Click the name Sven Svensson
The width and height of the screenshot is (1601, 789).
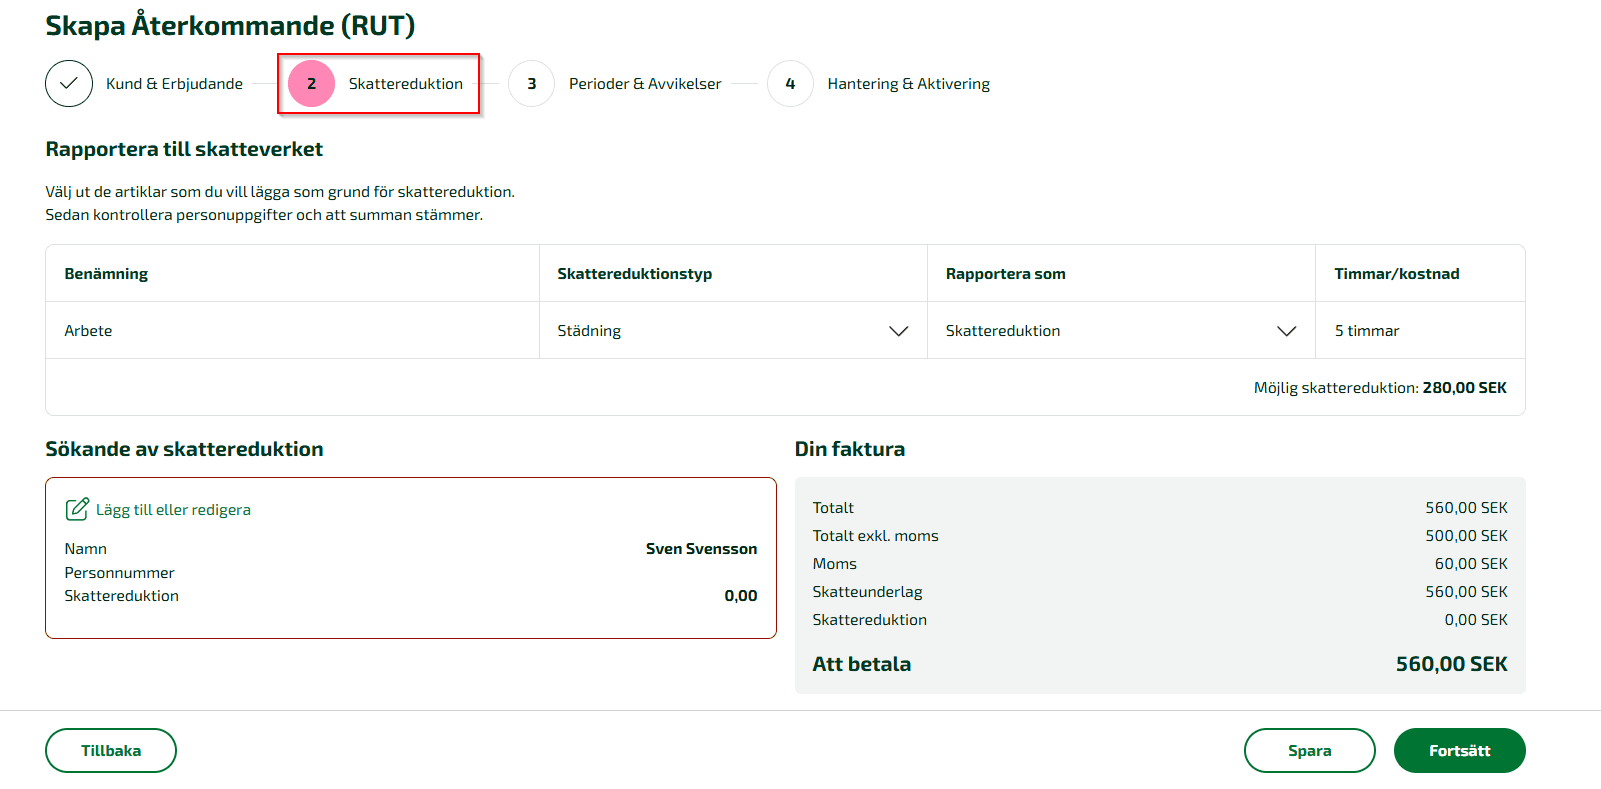(x=701, y=549)
